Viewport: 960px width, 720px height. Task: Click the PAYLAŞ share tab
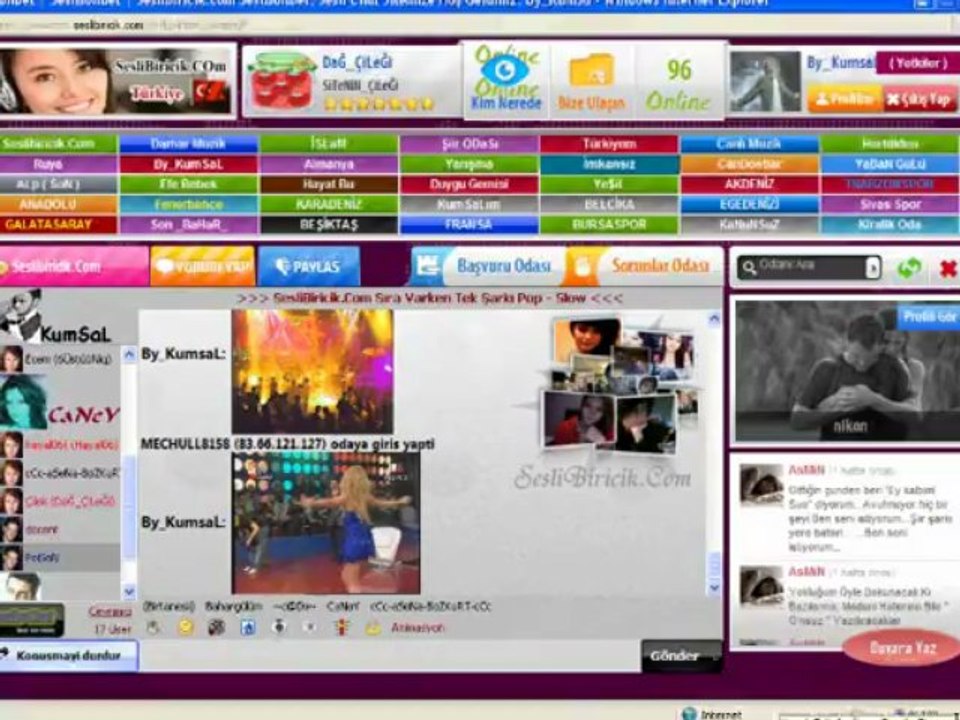click(309, 266)
